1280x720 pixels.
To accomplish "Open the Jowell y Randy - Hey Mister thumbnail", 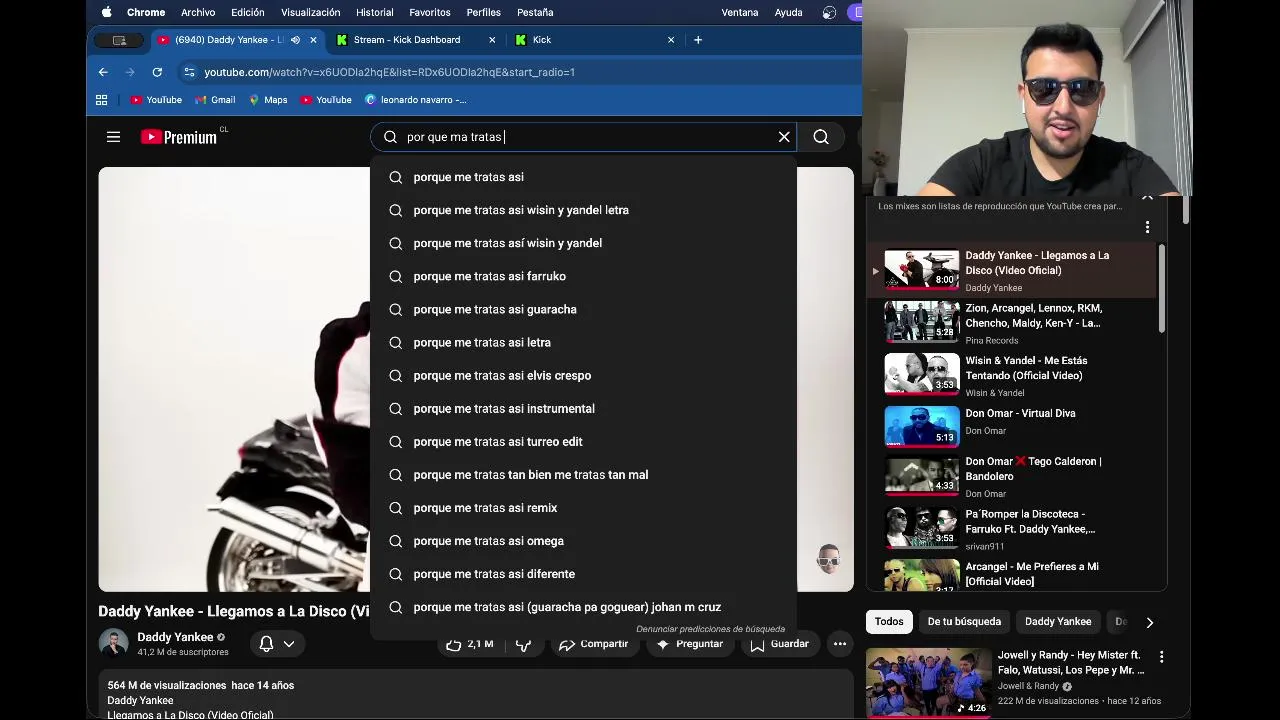I will (x=928, y=682).
